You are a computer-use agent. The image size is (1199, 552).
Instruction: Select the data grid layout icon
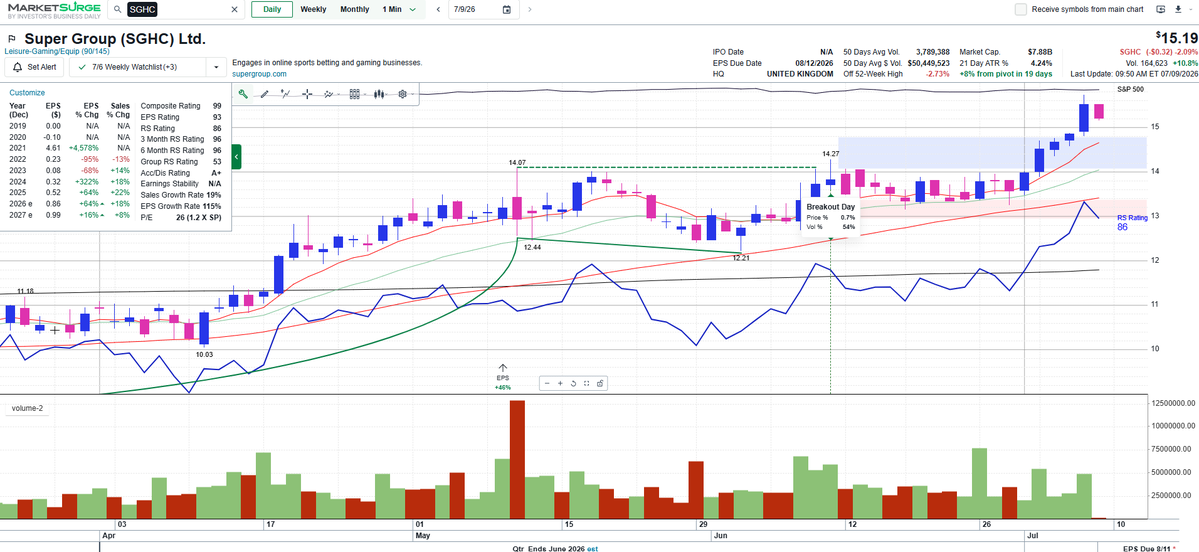[354, 94]
